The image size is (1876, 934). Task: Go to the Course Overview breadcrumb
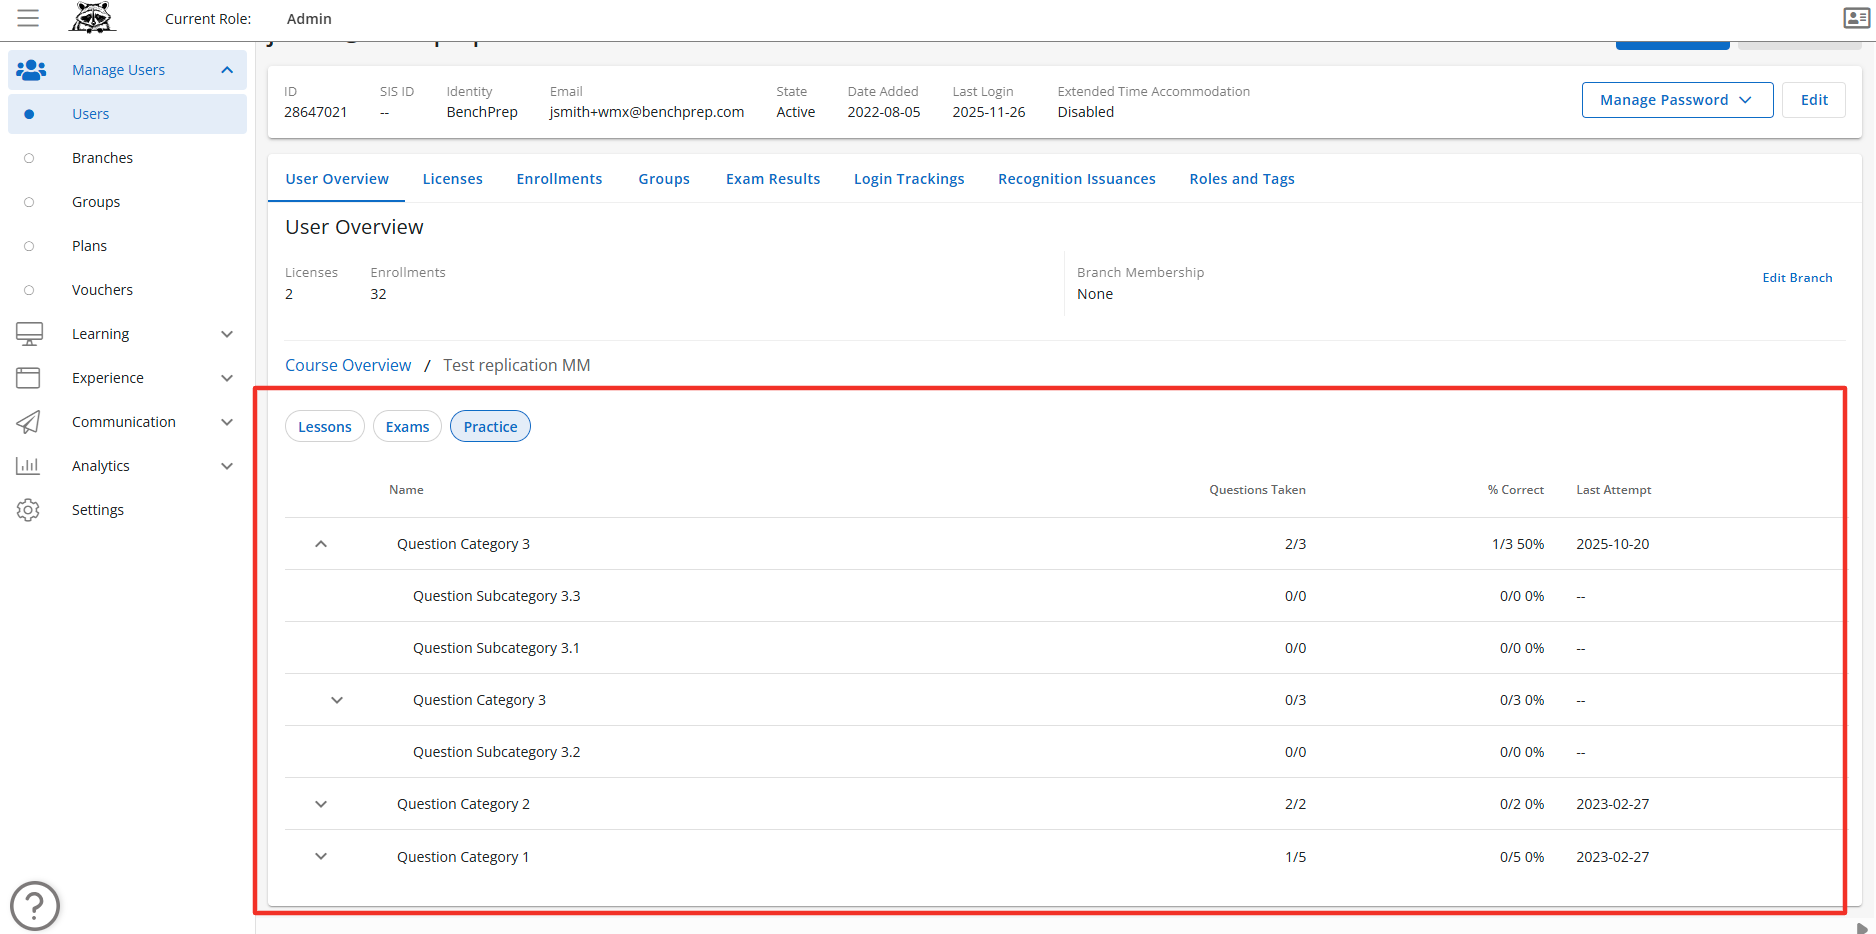(348, 365)
